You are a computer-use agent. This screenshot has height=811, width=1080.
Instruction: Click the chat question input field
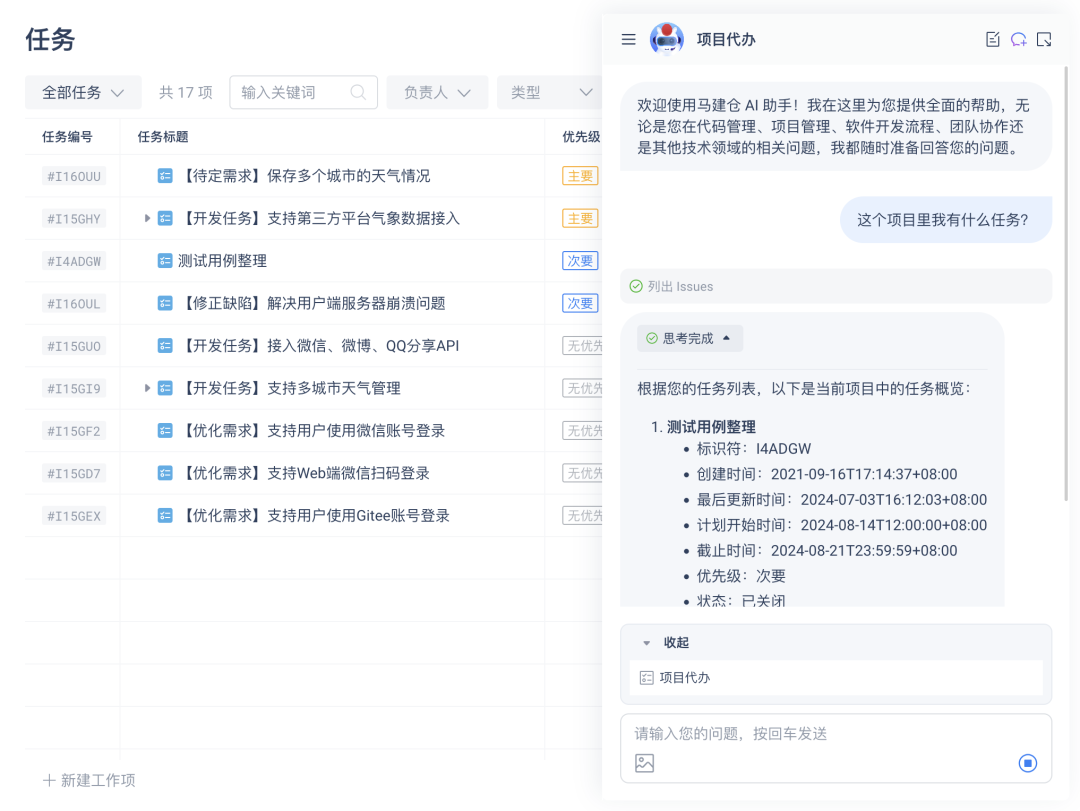tap(820, 734)
